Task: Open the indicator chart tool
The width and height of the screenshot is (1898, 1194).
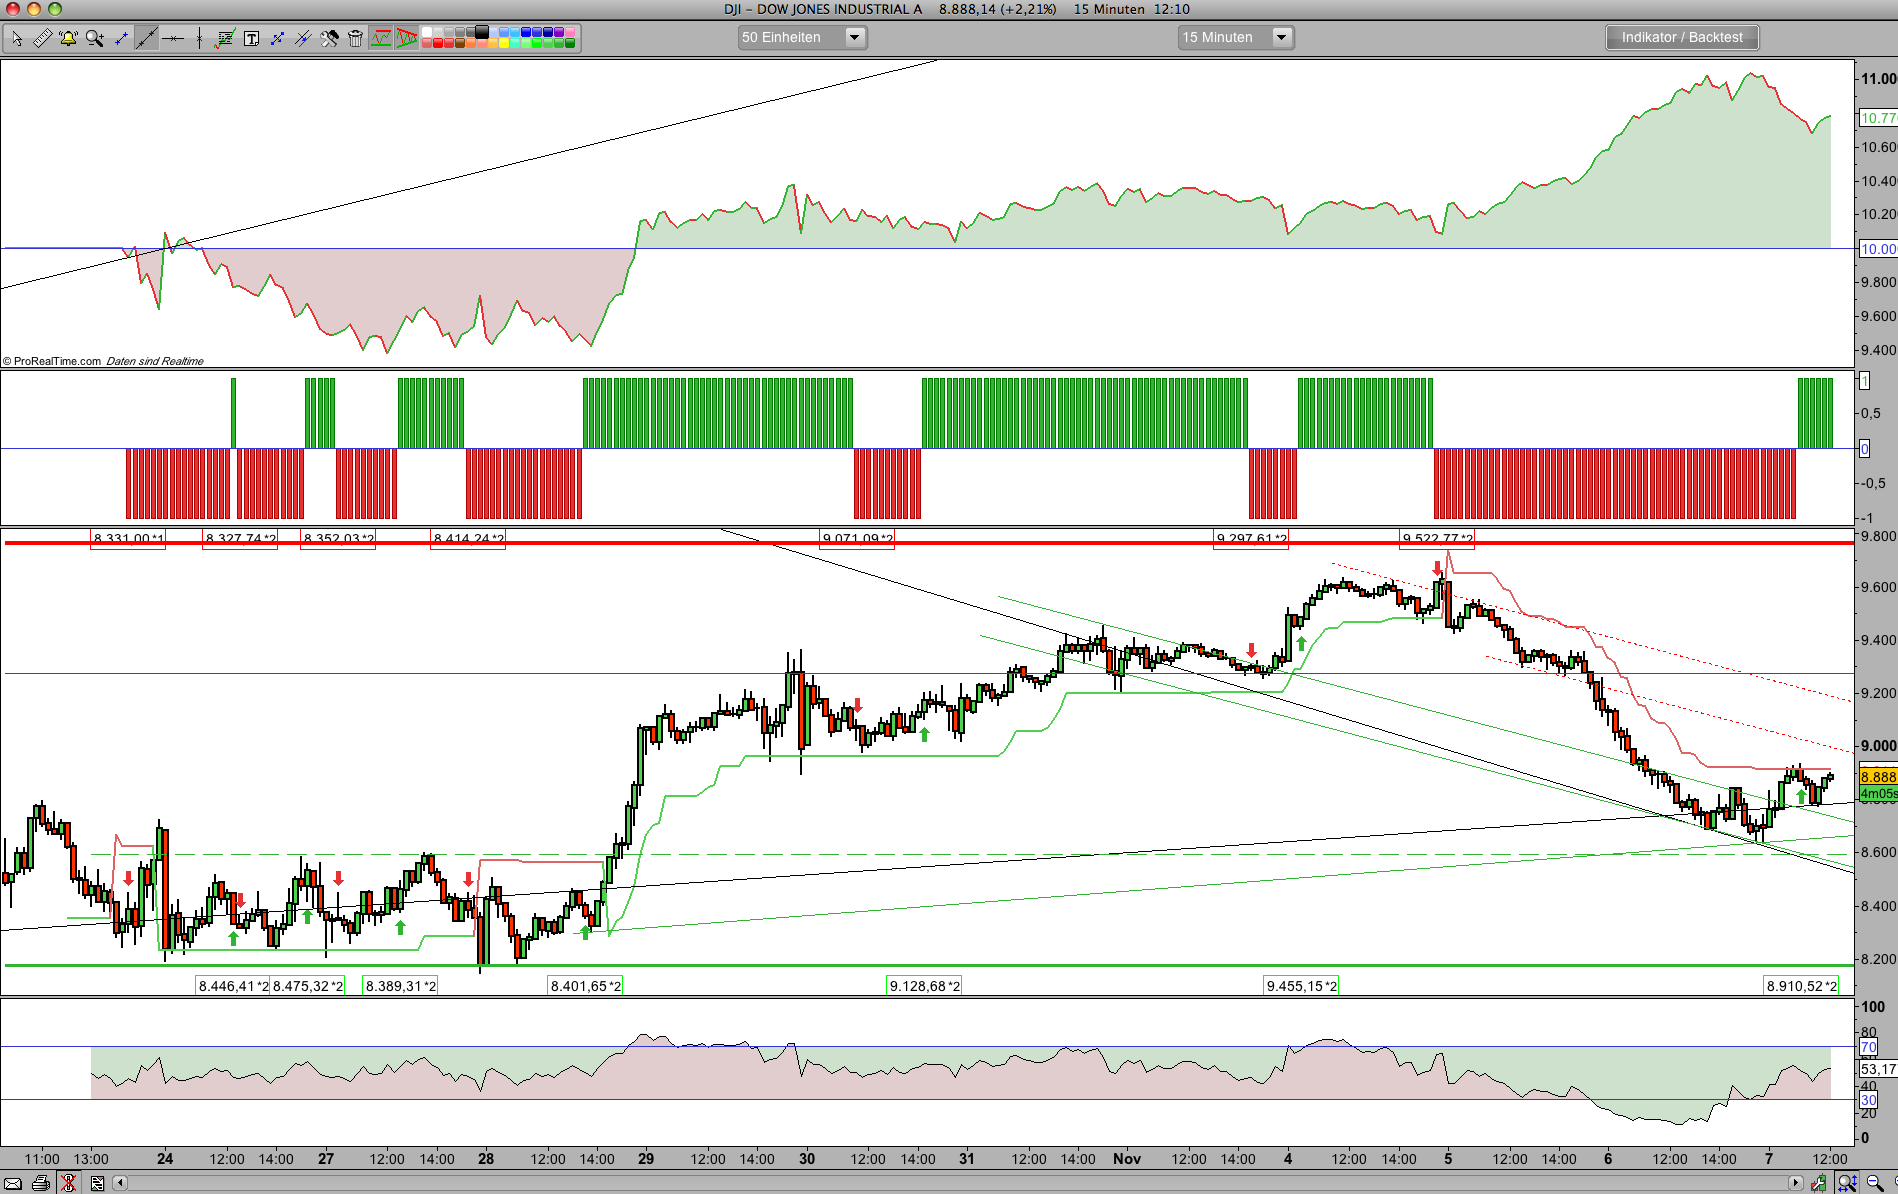Action: (x=225, y=38)
